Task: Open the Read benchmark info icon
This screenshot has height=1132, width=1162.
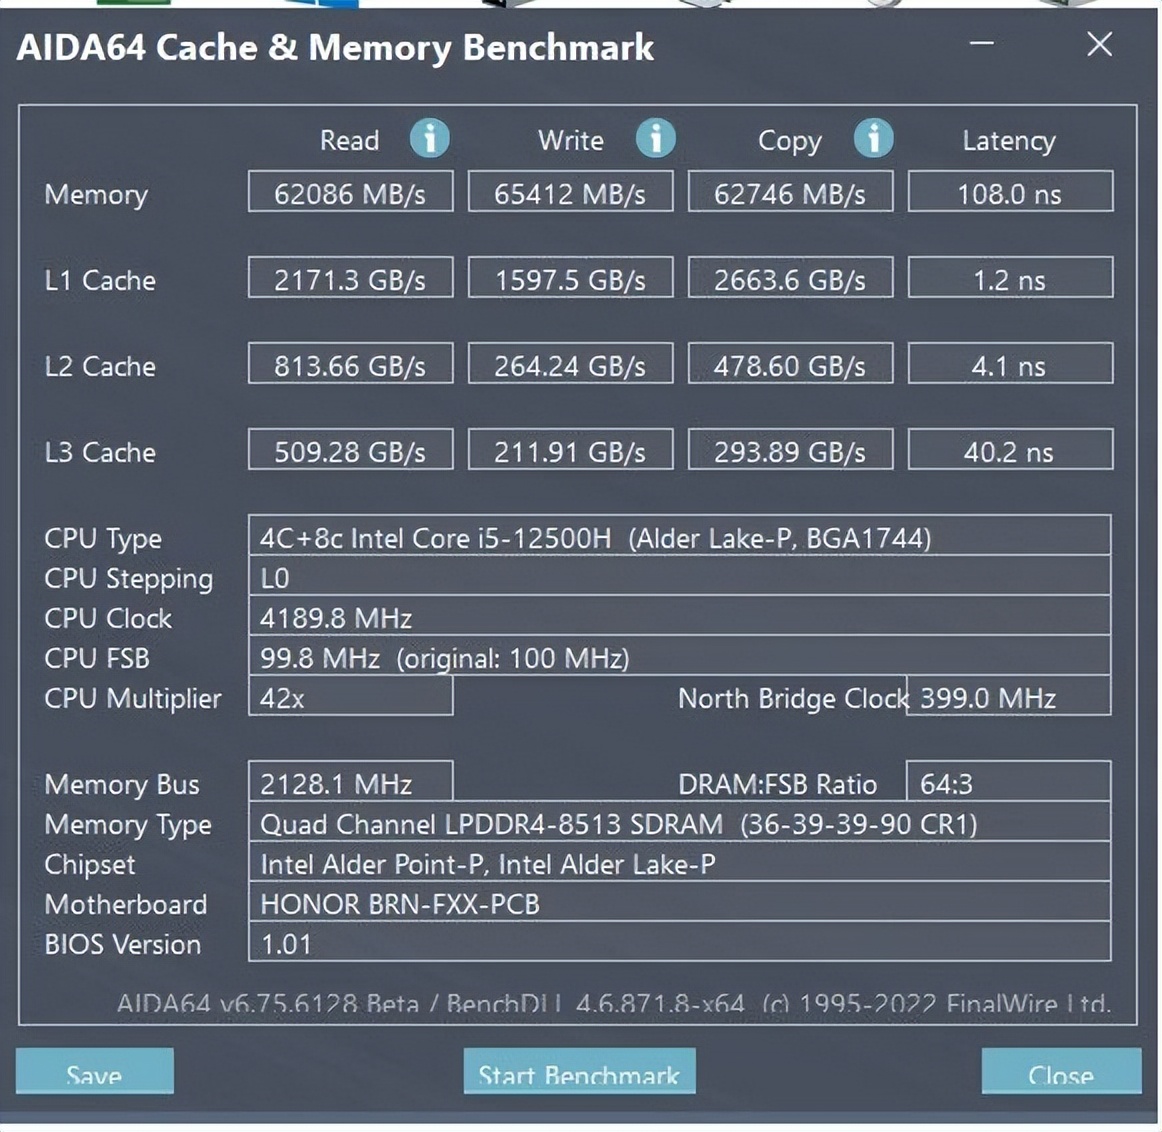Action: (430, 139)
